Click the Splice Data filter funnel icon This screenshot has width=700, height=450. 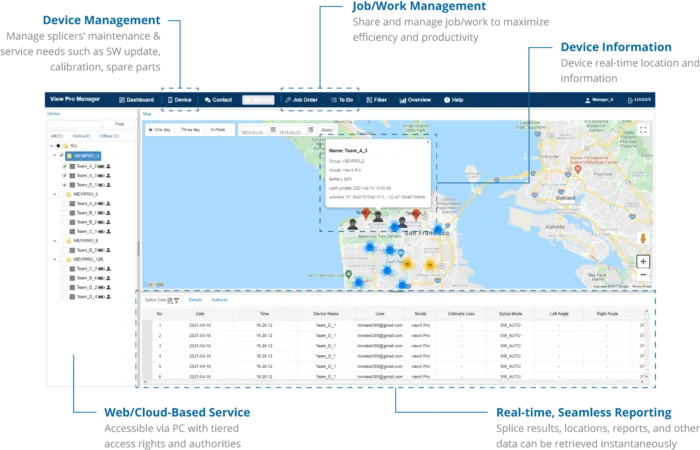click(176, 300)
